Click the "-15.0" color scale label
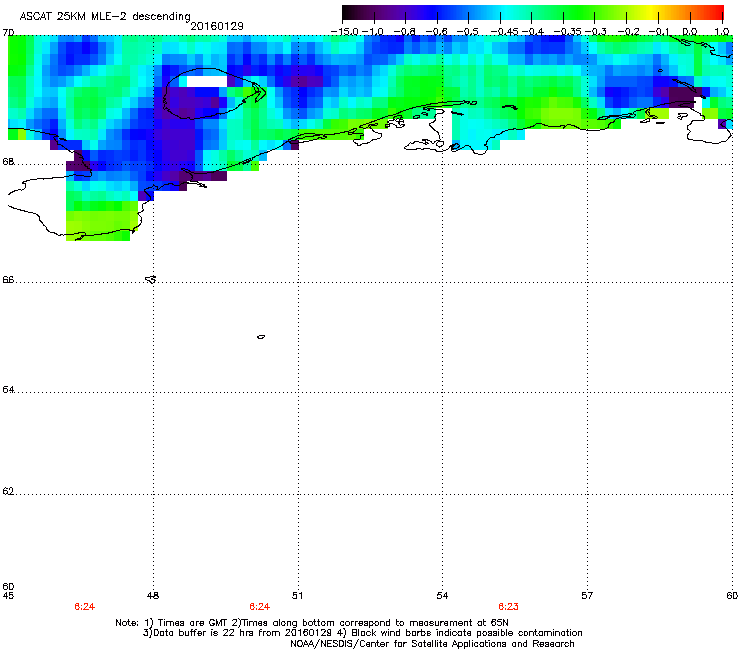The width and height of the screenshot is (740, 650). [x=344, y=32]
